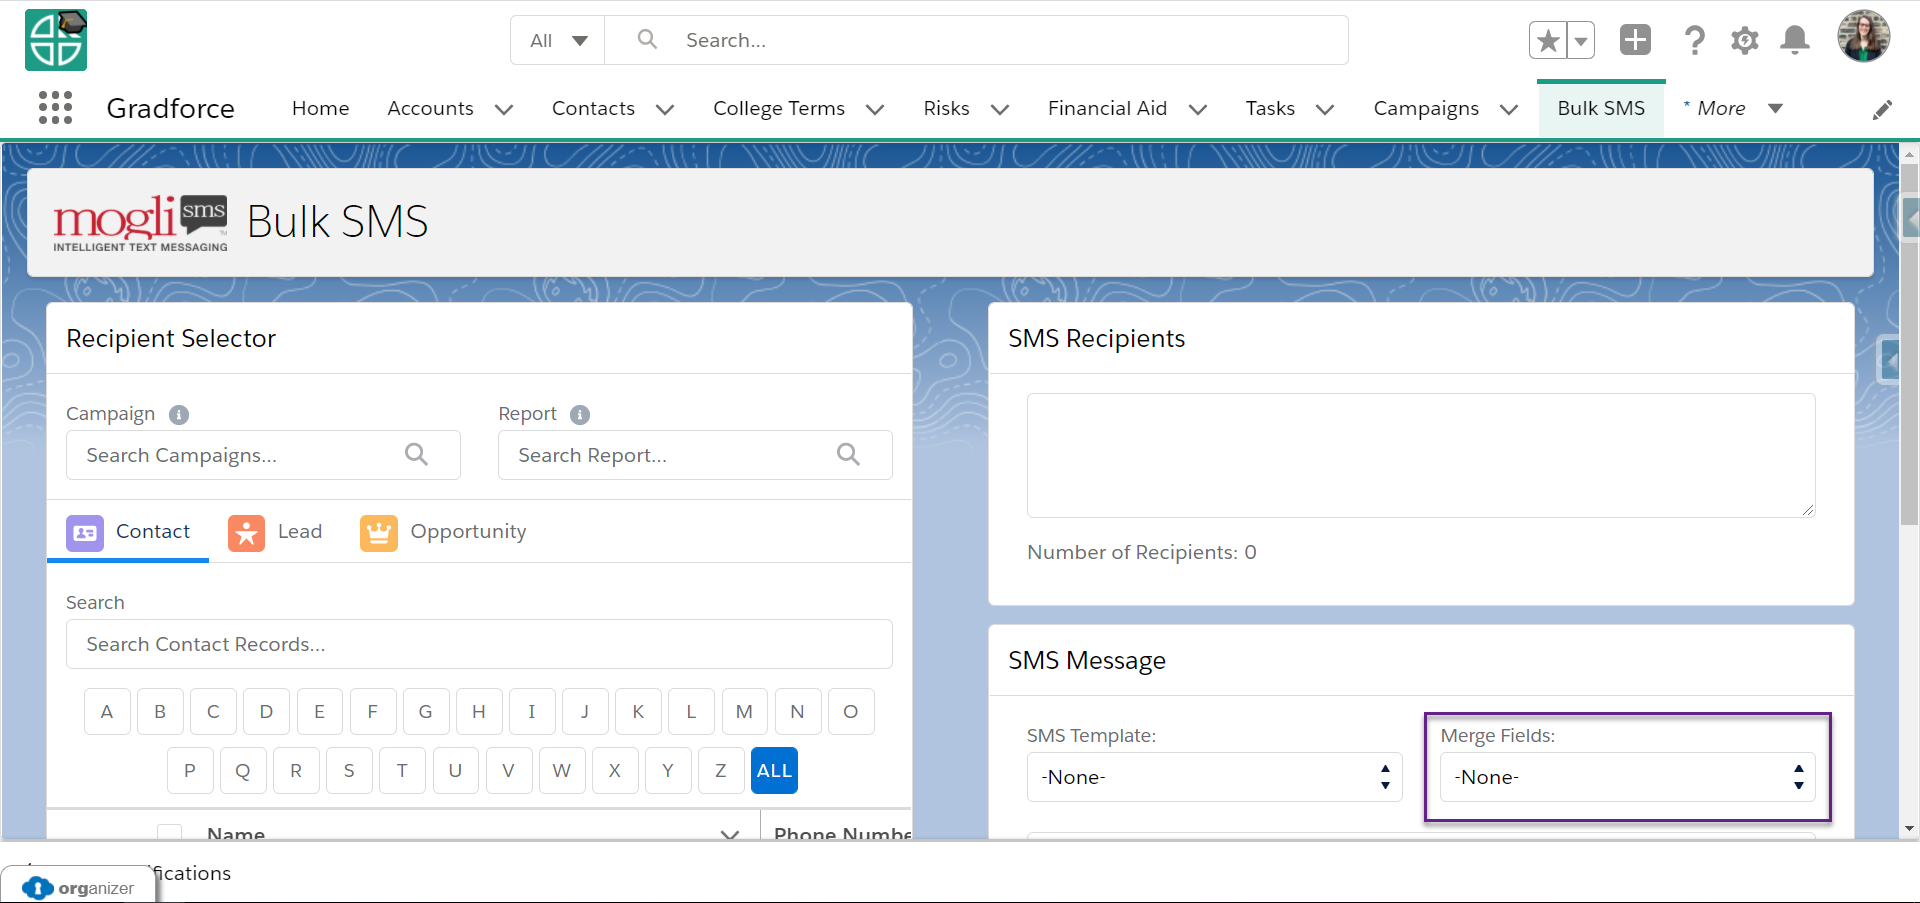Click the Report info tooltip icon
This screenshot has height=903, width=1920.
click(580, 414)
